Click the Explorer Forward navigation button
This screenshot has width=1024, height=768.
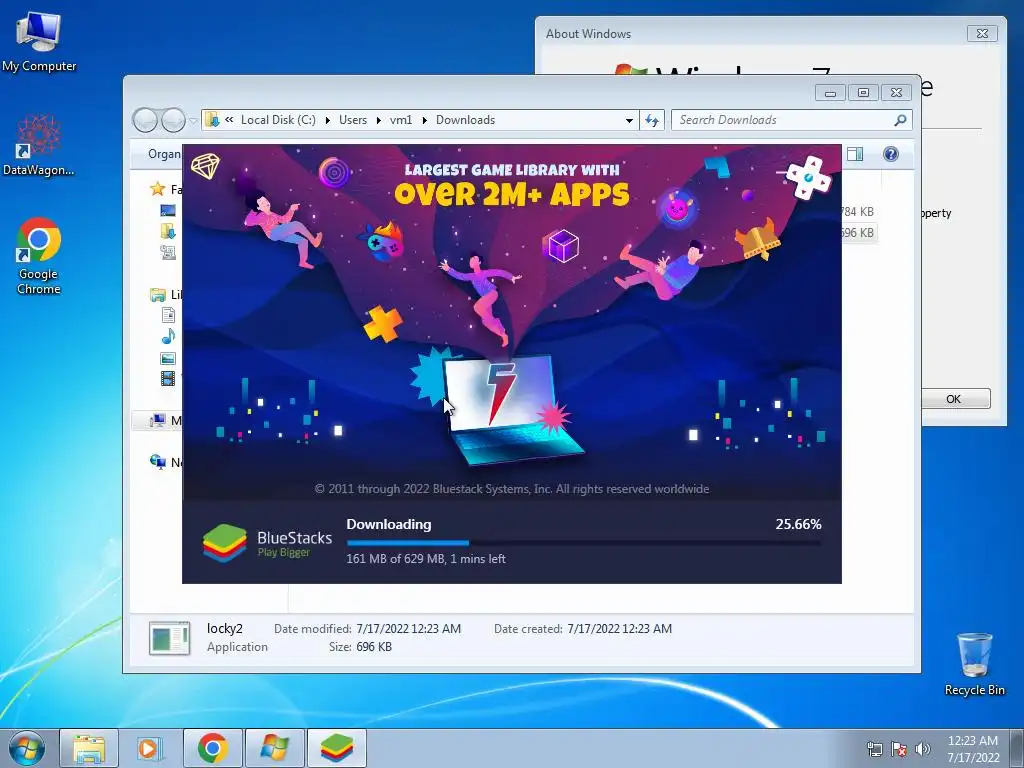point(173,120)
